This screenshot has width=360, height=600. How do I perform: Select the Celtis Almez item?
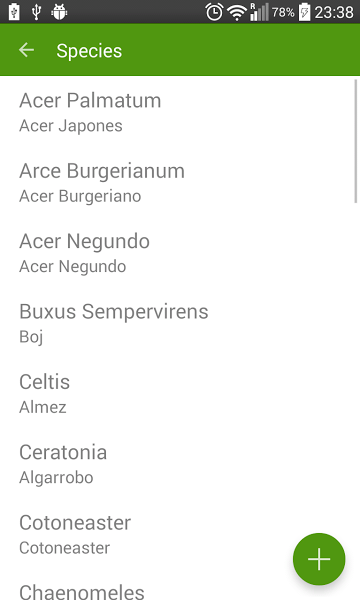pos(180,393)
